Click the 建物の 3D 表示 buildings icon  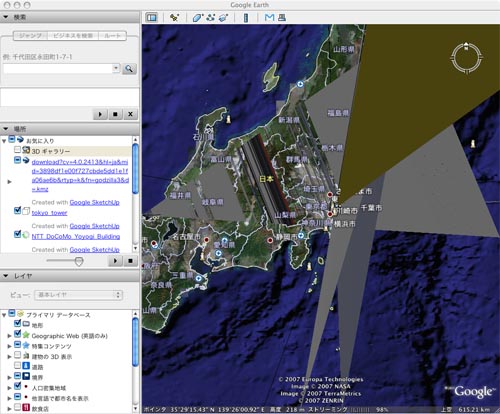26,355
